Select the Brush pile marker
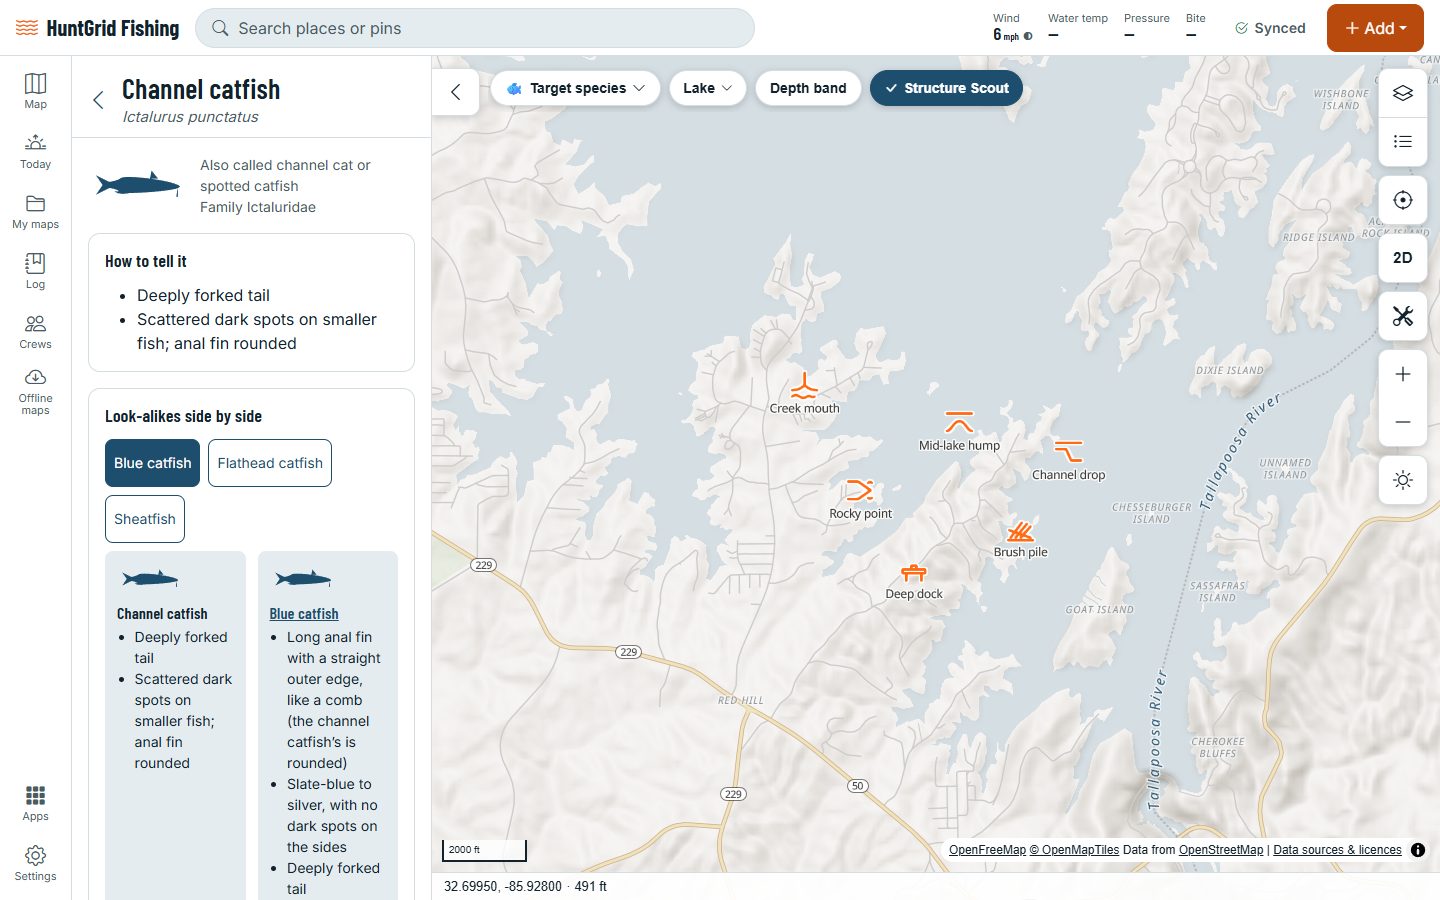This screenshot has height=900, width=1440. pyautogui.click(x=1020, y=538)
